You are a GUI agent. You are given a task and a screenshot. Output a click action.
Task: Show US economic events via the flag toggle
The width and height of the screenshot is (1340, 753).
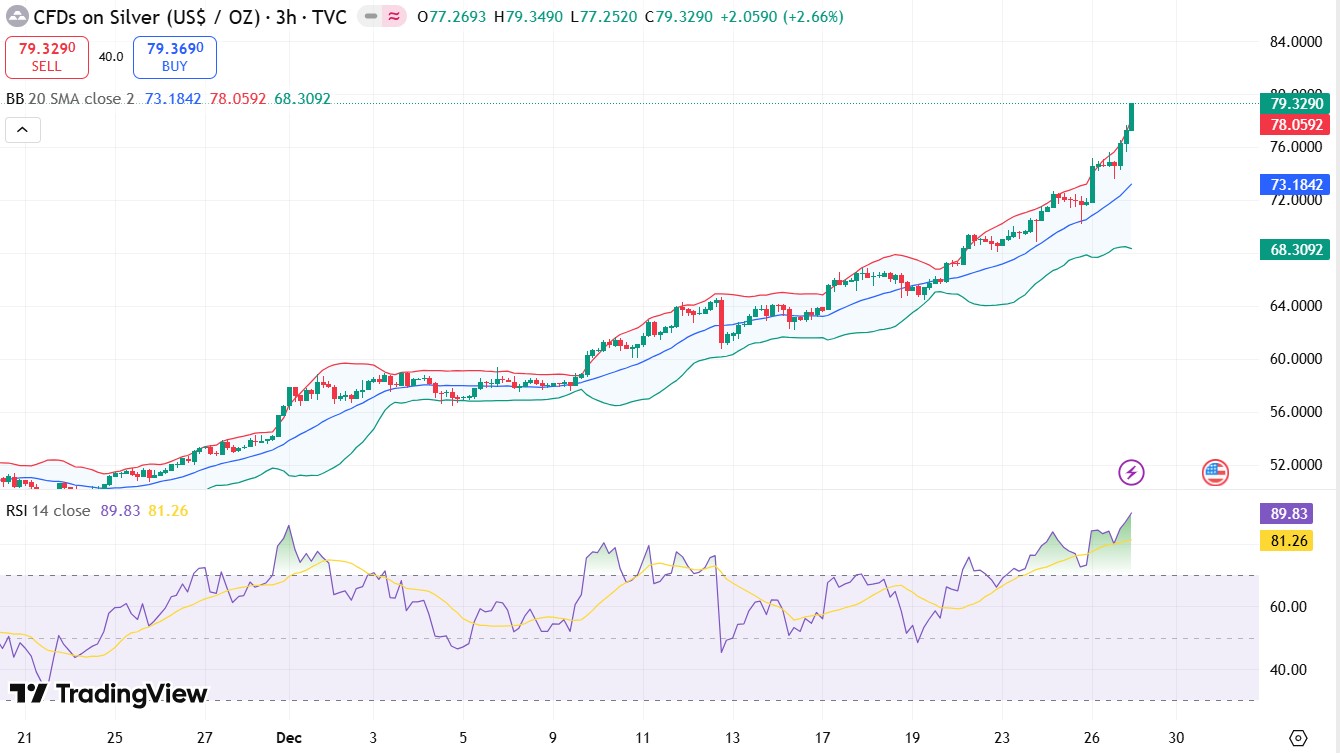tap(1214, 472)
